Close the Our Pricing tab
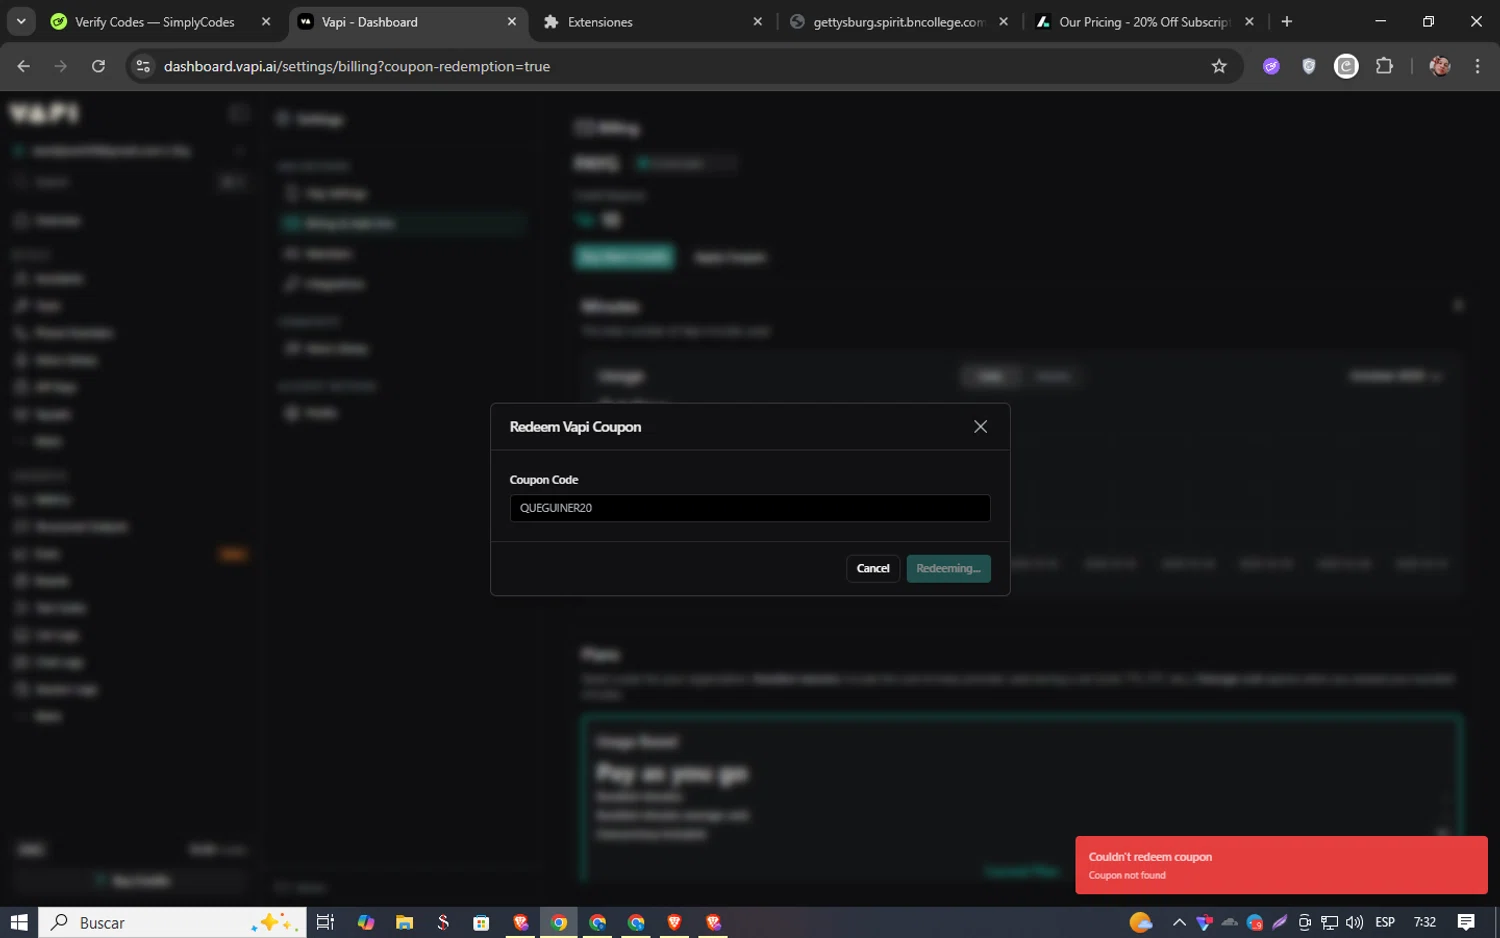 pyautogui.click(x=1249, y=22)
